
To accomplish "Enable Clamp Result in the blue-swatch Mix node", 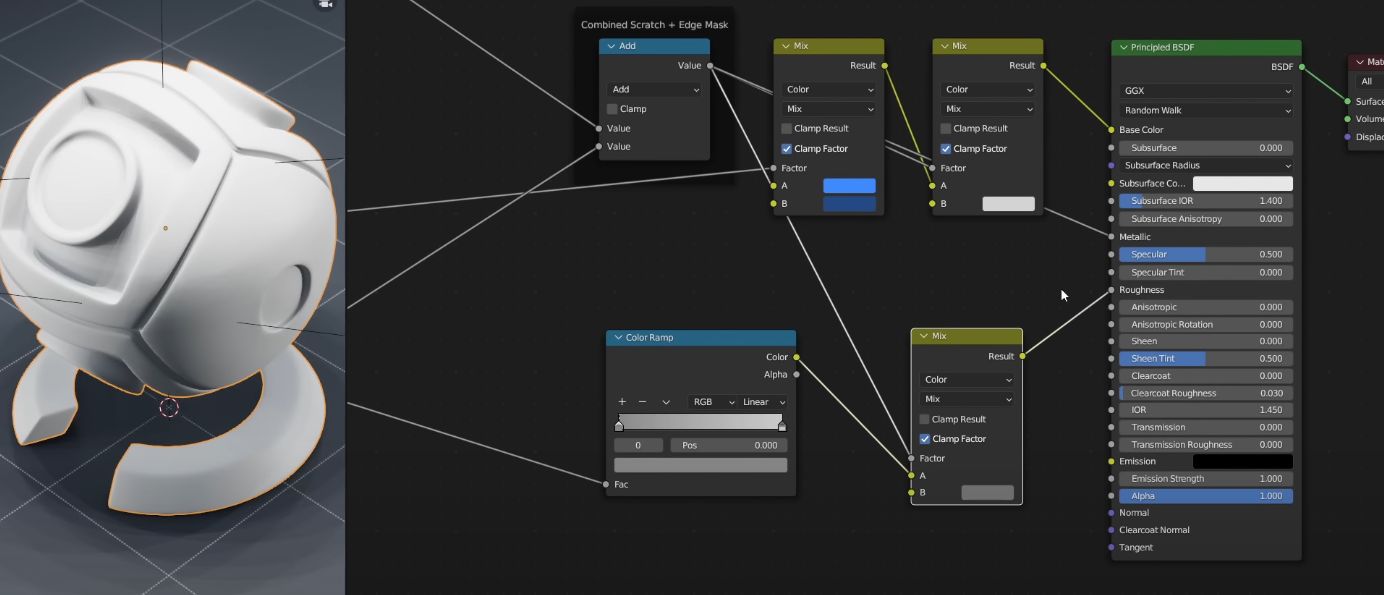I will point(786,128).
